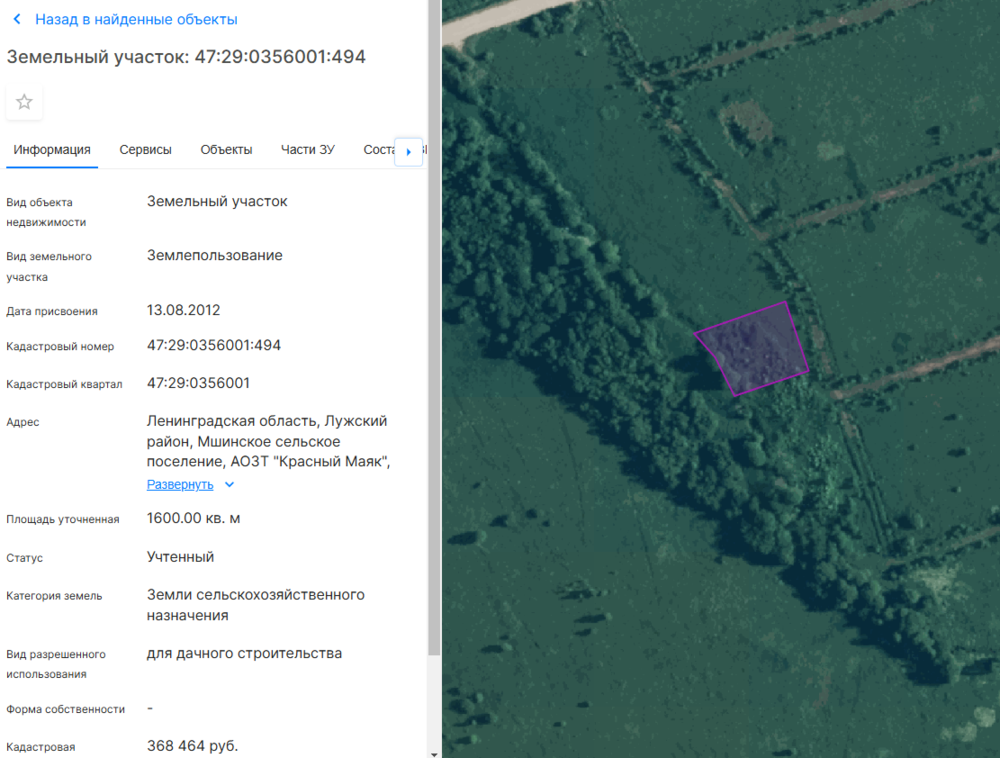
Task: Click the back arrow chevron icon
Action: click(17, 20)
